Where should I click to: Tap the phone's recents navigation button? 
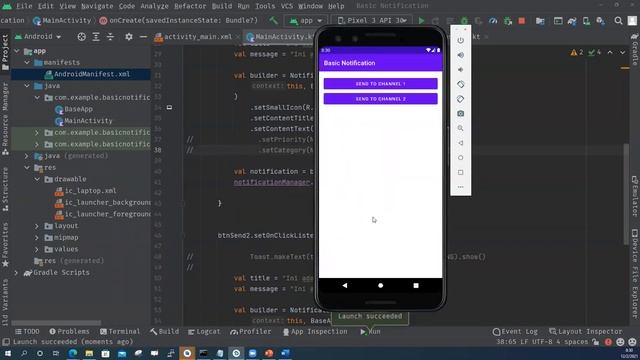(x=416, y=286)
